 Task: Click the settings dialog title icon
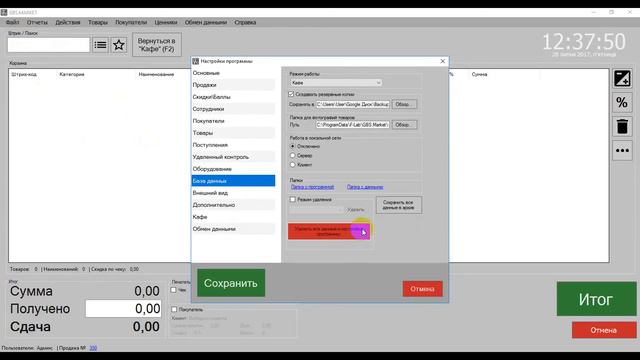point(196,61)
